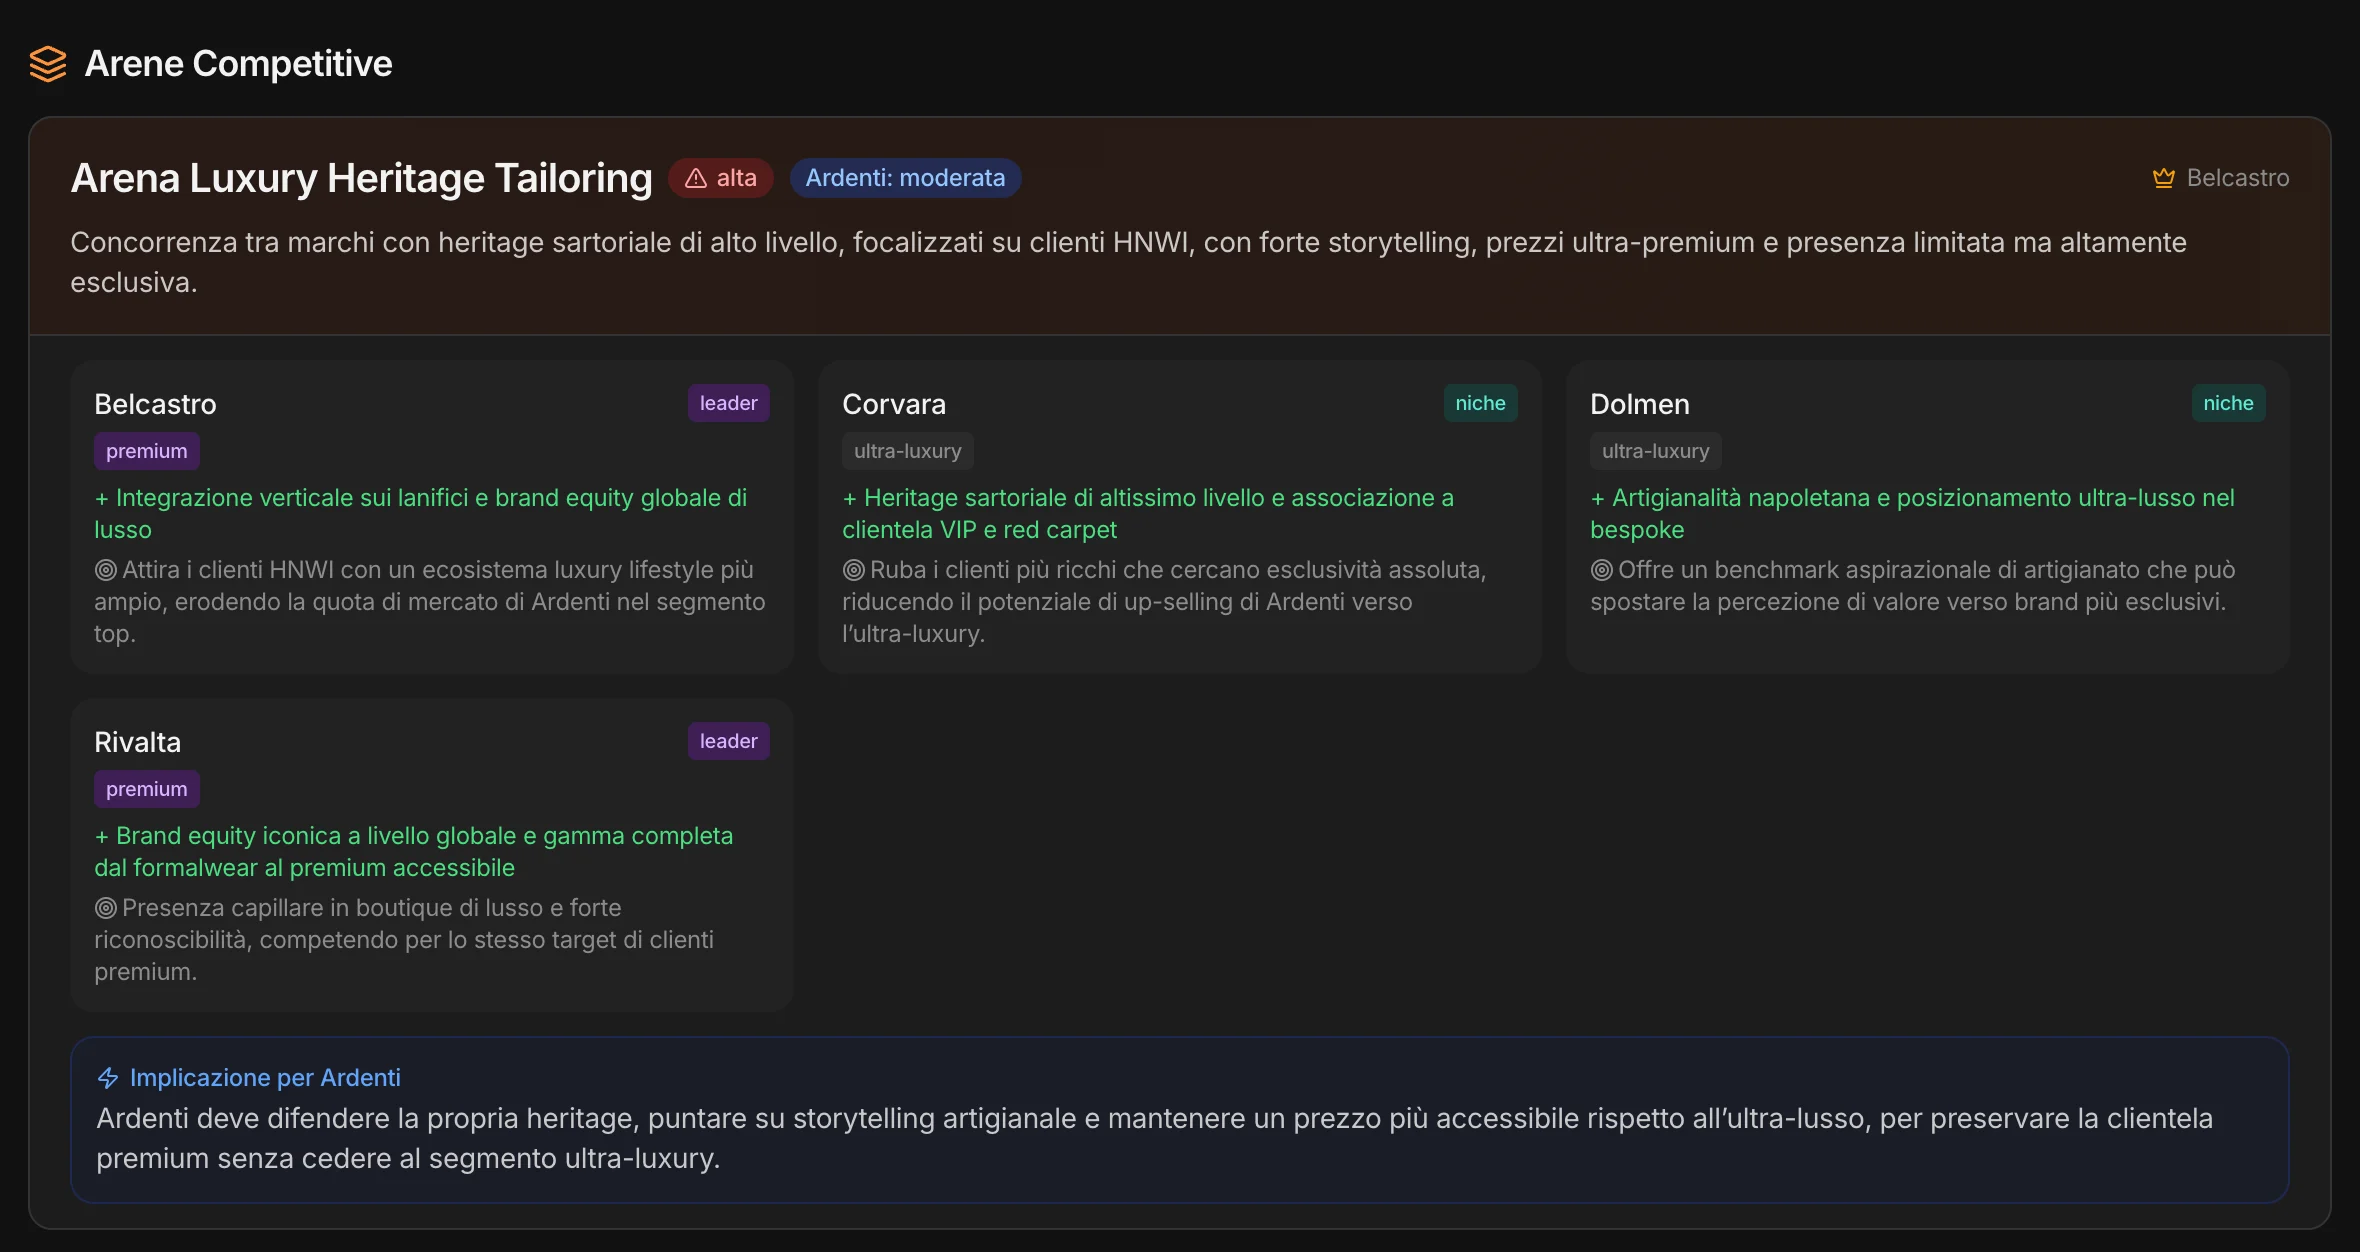Click the warning triangle icon in alta badge

696,178
